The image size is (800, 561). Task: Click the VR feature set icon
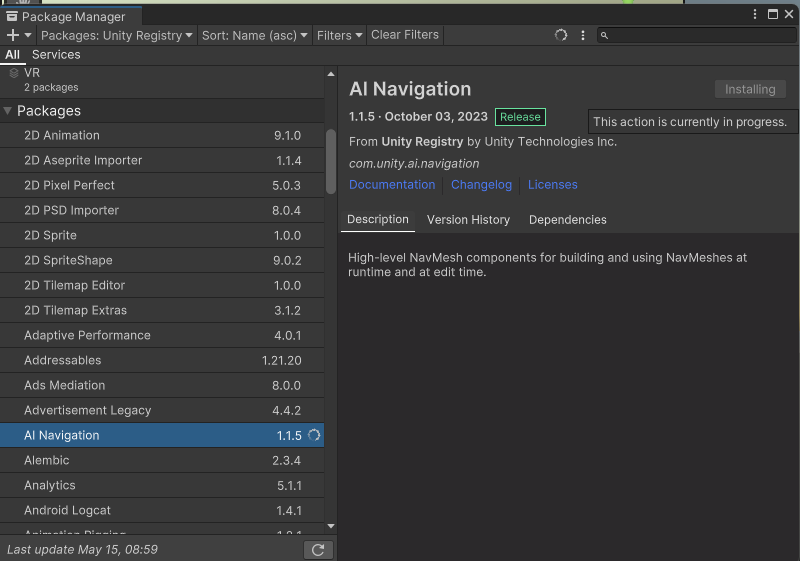[x=14, y=73]
